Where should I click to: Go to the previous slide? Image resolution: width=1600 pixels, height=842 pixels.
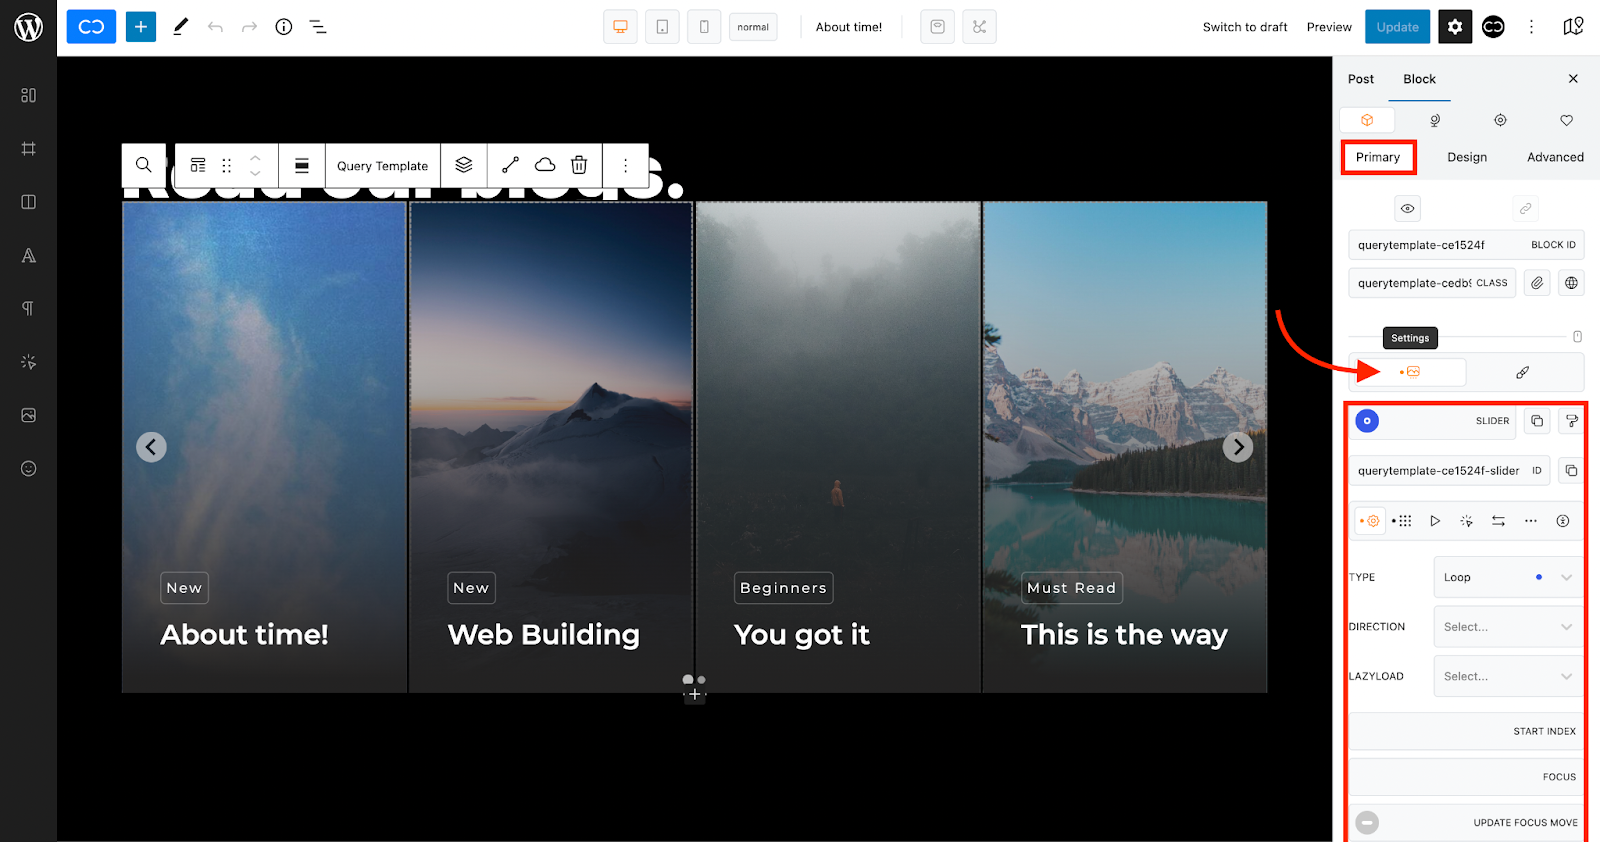(x=151, y=447)
